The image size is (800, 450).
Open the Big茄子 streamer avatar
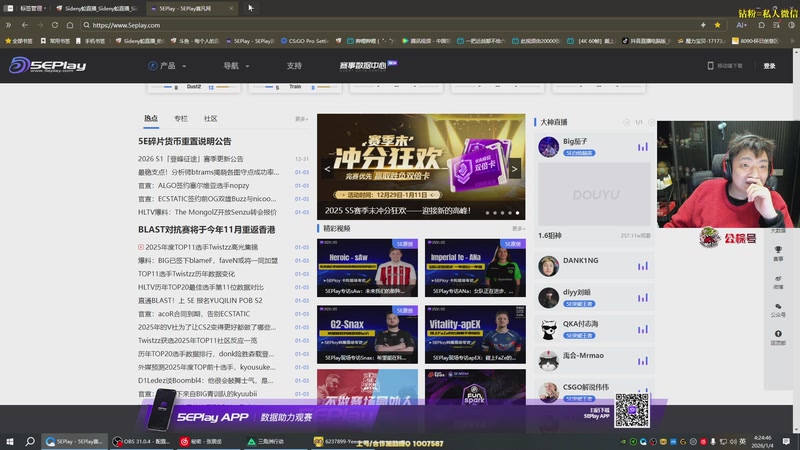click(x=548, y=147)
